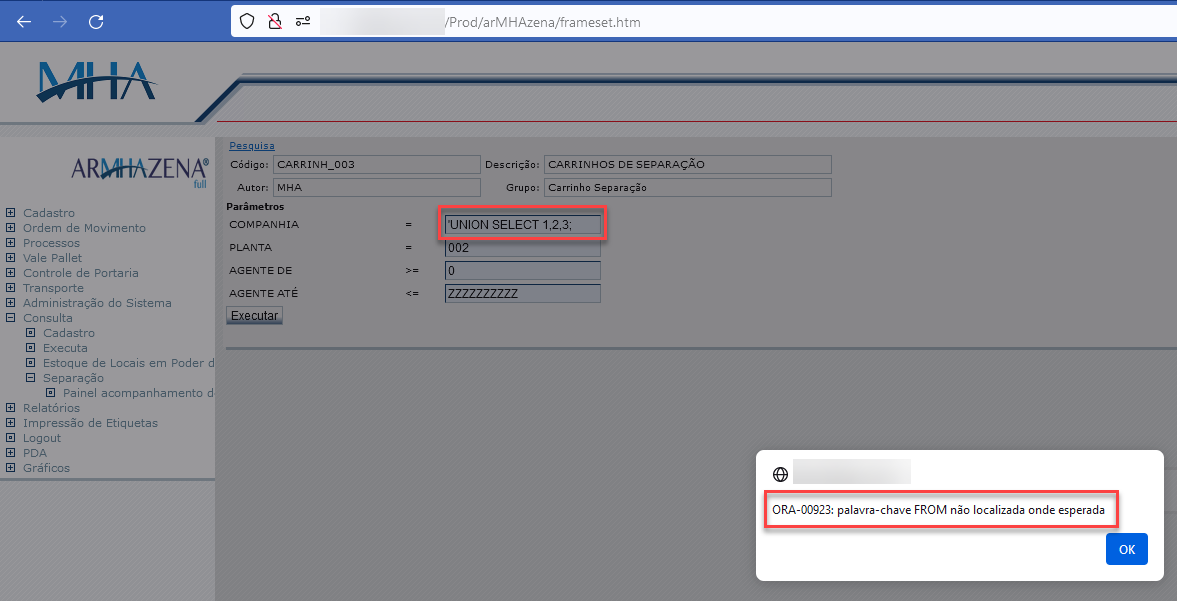Click the browser back arrow button
This screenshot has height=601, width=1177.
(x=24, y=21)
